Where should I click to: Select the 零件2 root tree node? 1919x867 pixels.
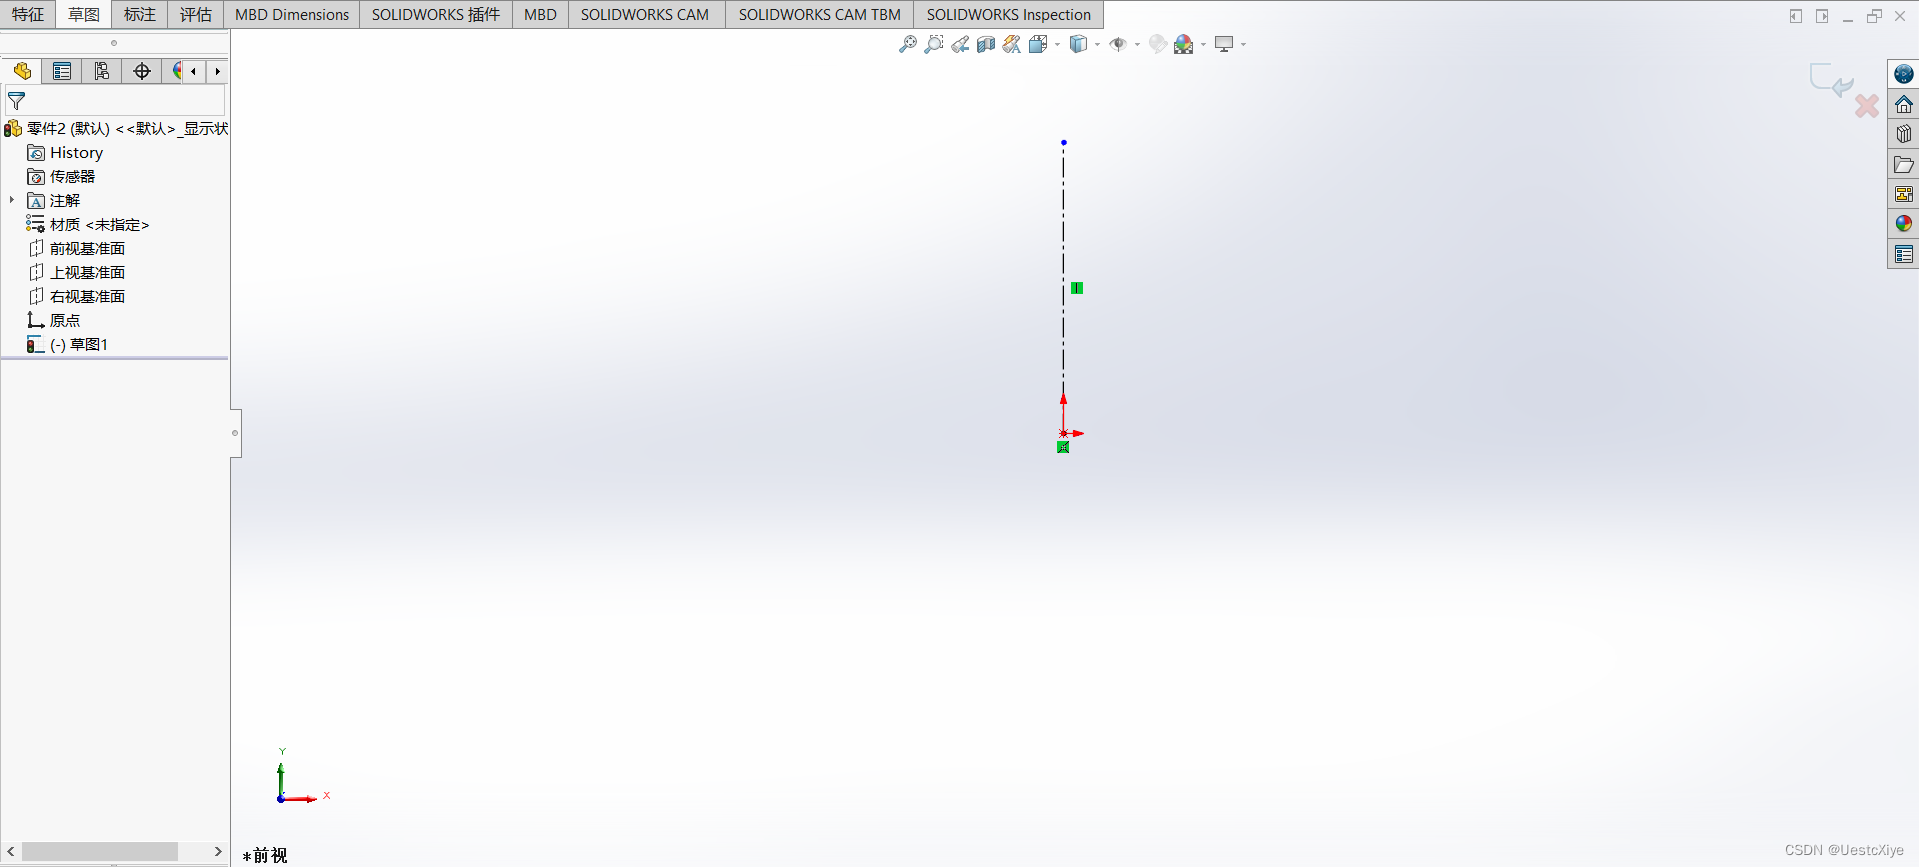click(x=116, y=128)
